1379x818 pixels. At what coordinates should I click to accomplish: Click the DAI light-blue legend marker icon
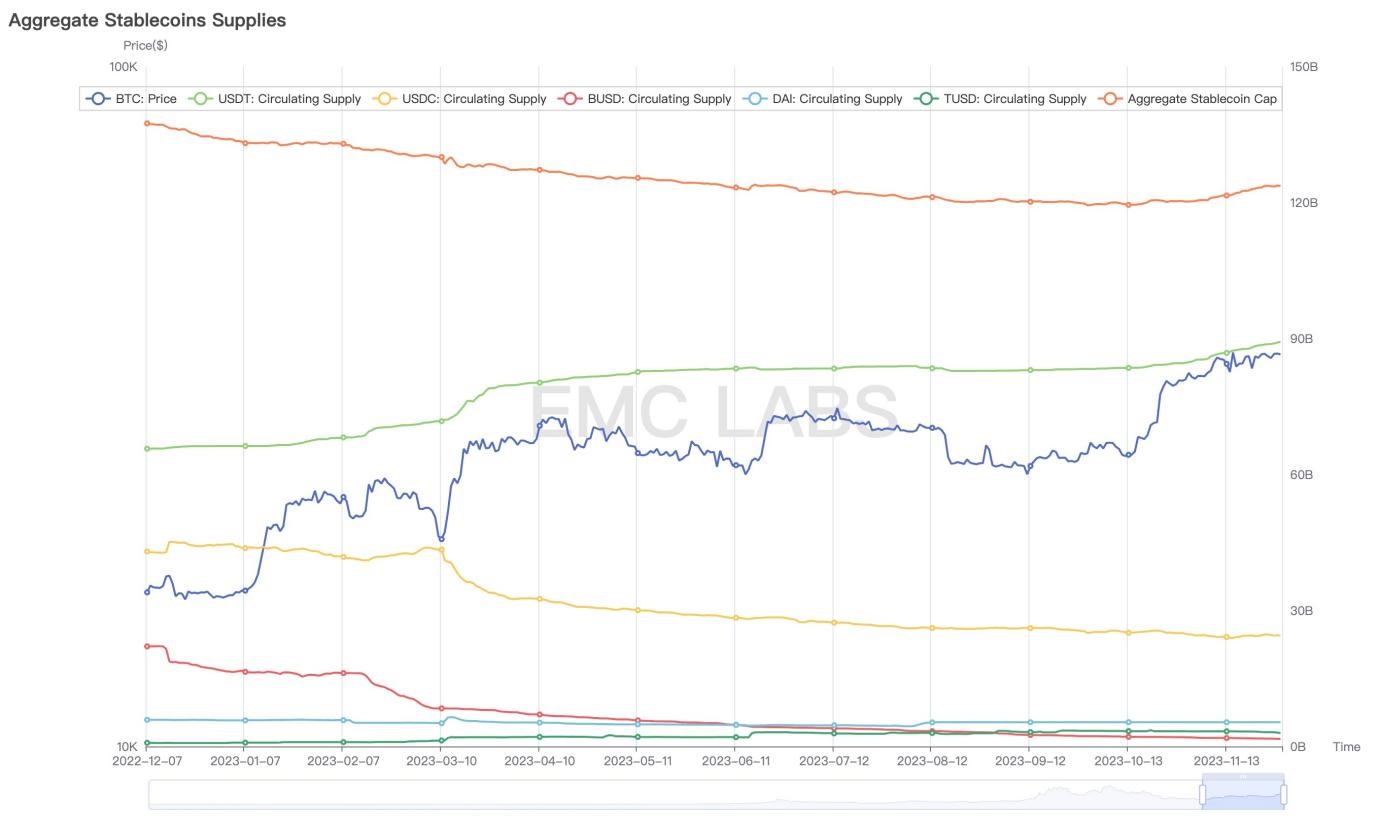756,99
